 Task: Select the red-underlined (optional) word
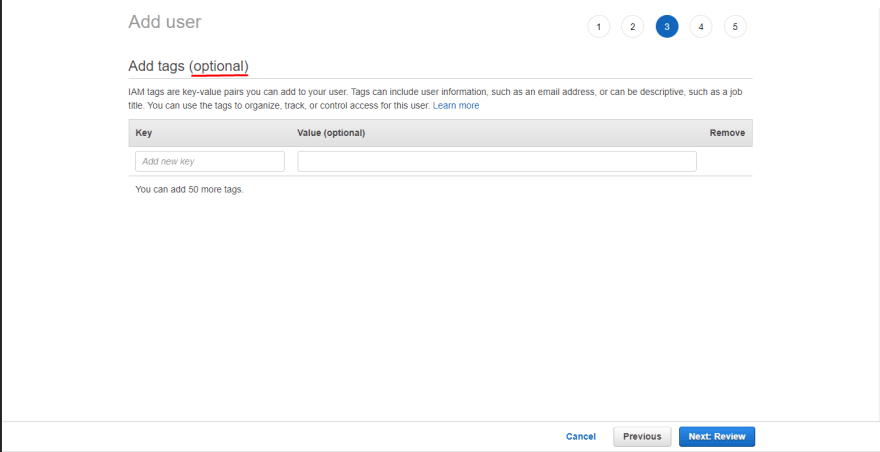point(219,66)
